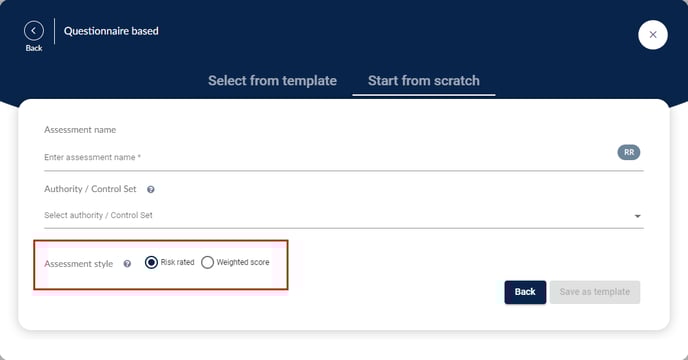Click the Assessment name label
Viewport: 688px width, 360px height.
(80, 130)
